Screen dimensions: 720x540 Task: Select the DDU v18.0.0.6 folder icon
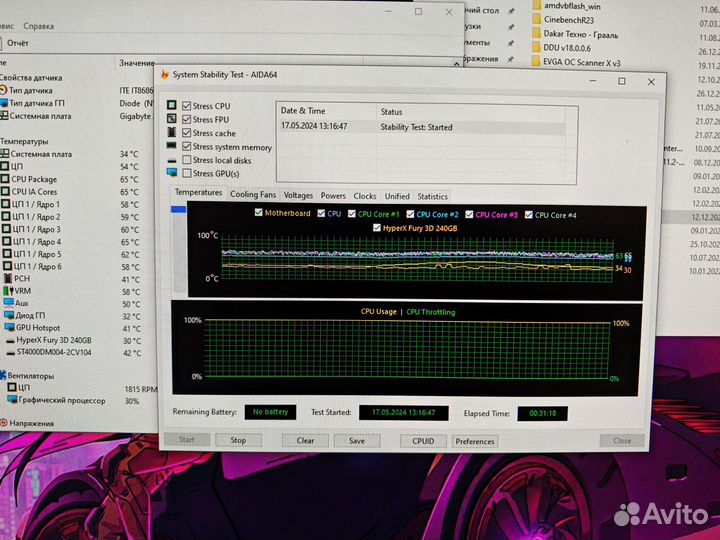[x=536, y=47]
